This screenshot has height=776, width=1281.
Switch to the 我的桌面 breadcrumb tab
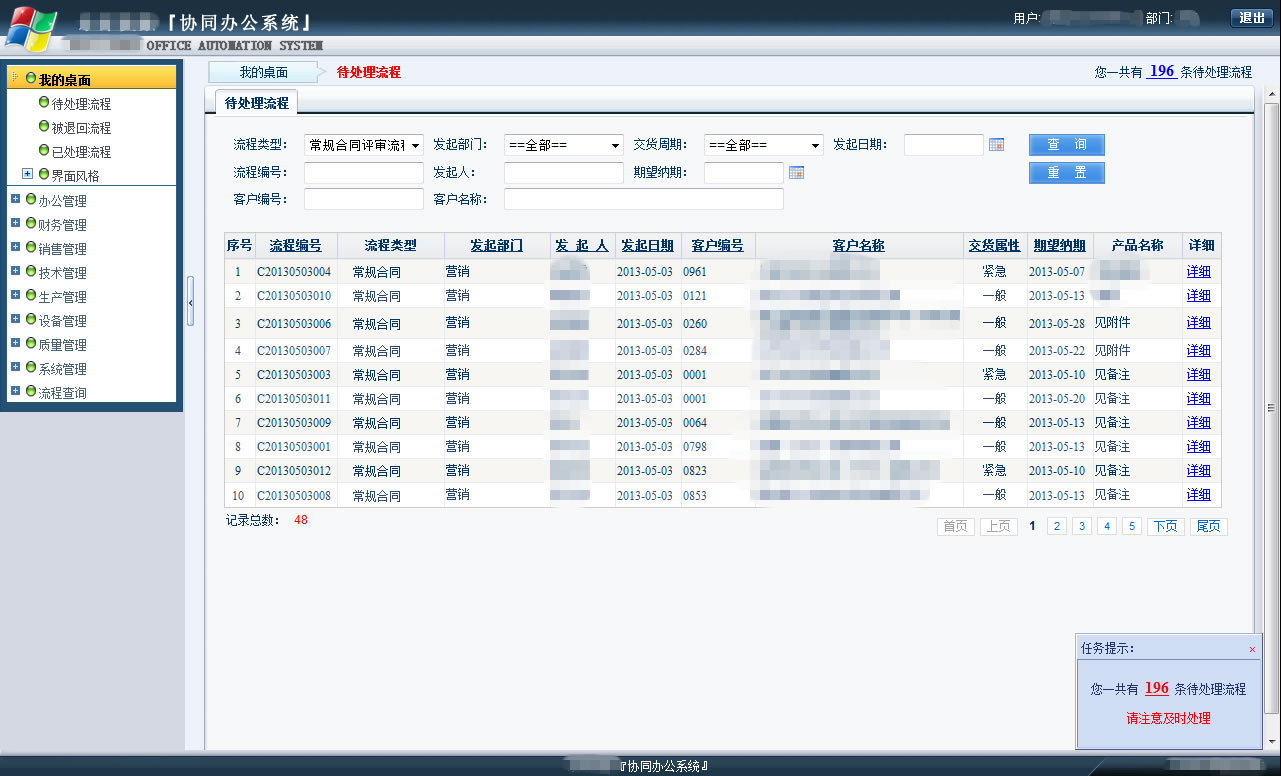pos(264,72)
